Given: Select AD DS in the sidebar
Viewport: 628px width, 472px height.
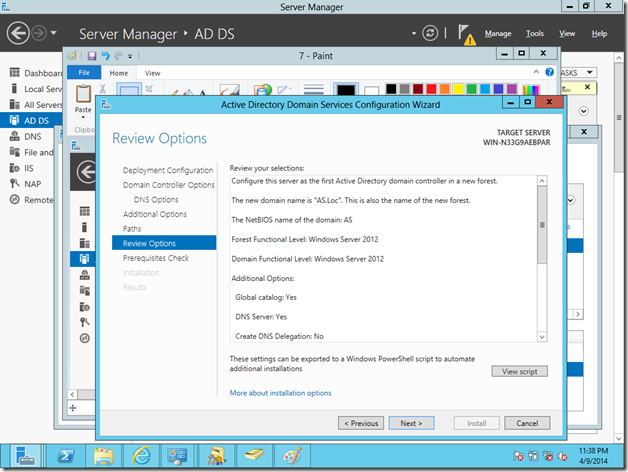Looking at the screenshot, I should (31, 121).
